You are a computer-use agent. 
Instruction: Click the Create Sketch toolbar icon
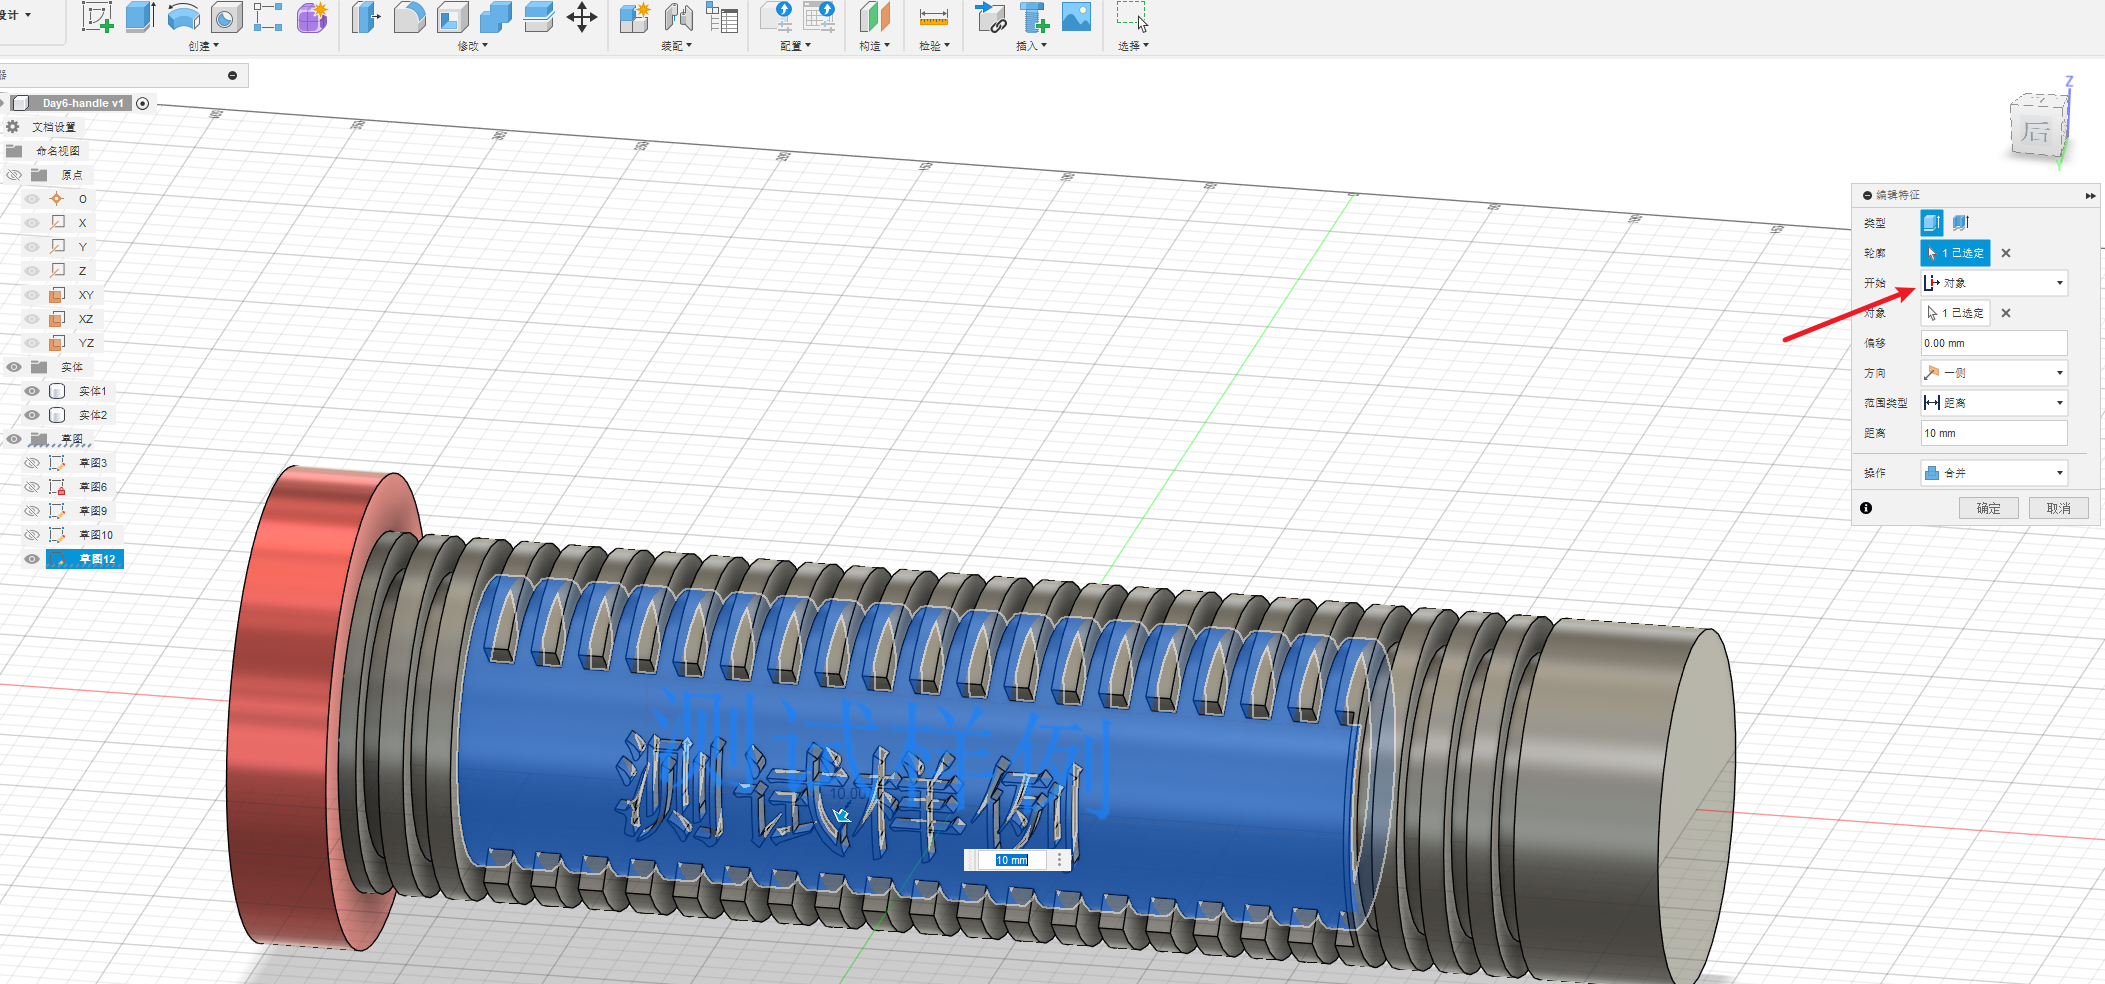[x=97, y=17]
